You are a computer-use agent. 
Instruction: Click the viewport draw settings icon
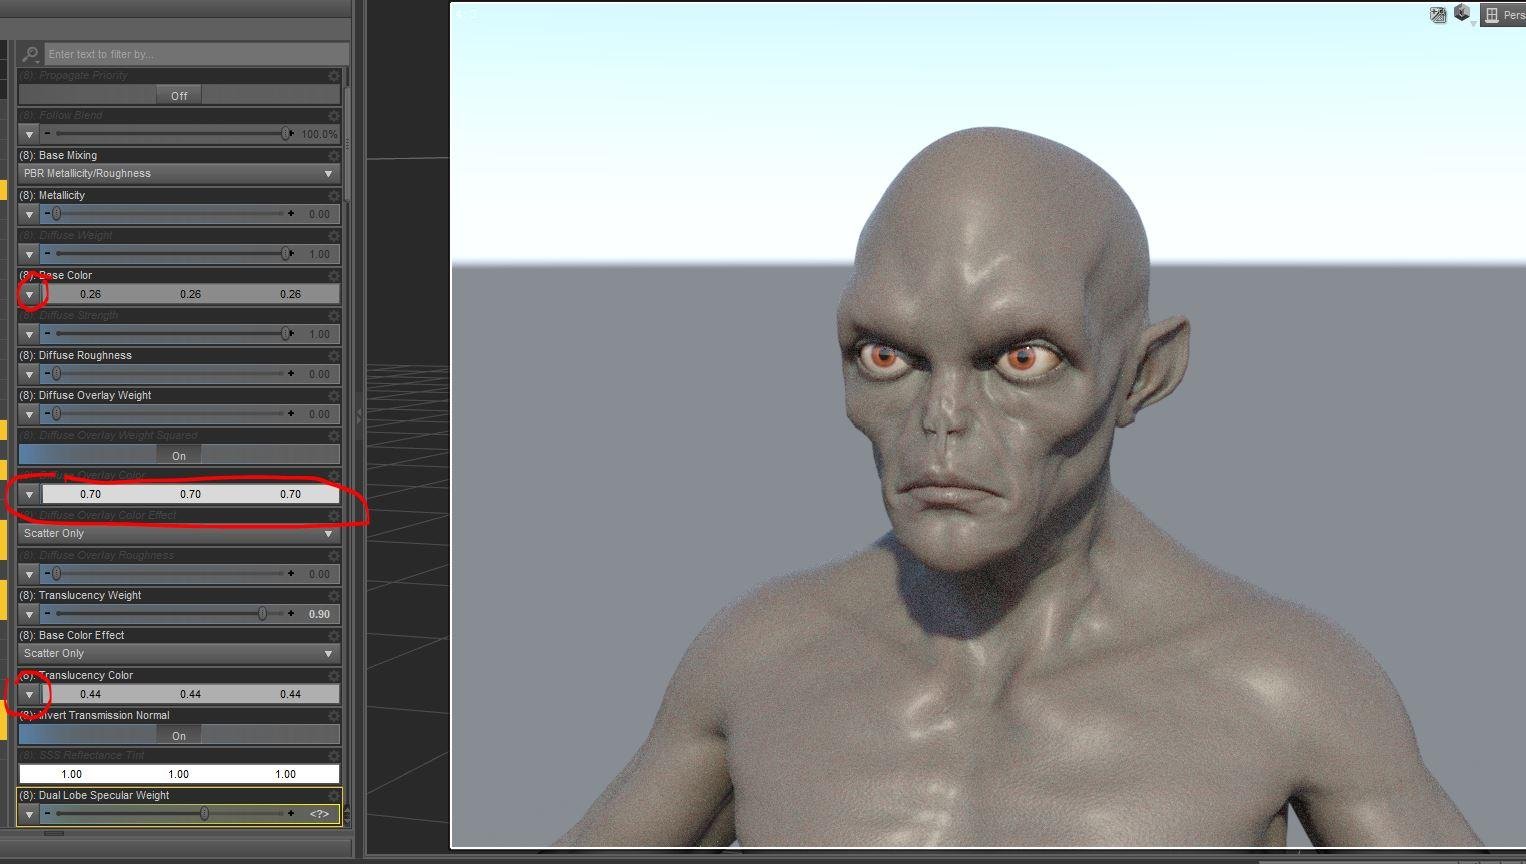[x=1438, y=15]
